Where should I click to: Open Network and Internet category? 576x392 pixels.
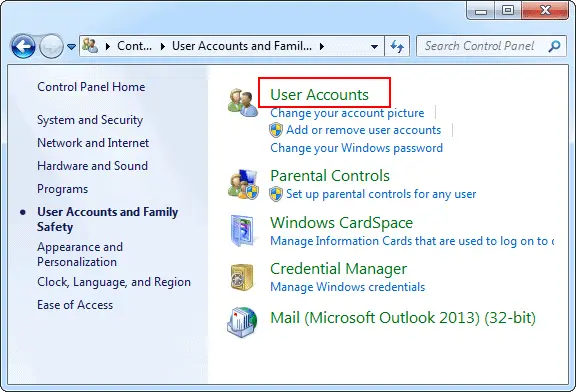pyautogui.click(x=93, y=143)
